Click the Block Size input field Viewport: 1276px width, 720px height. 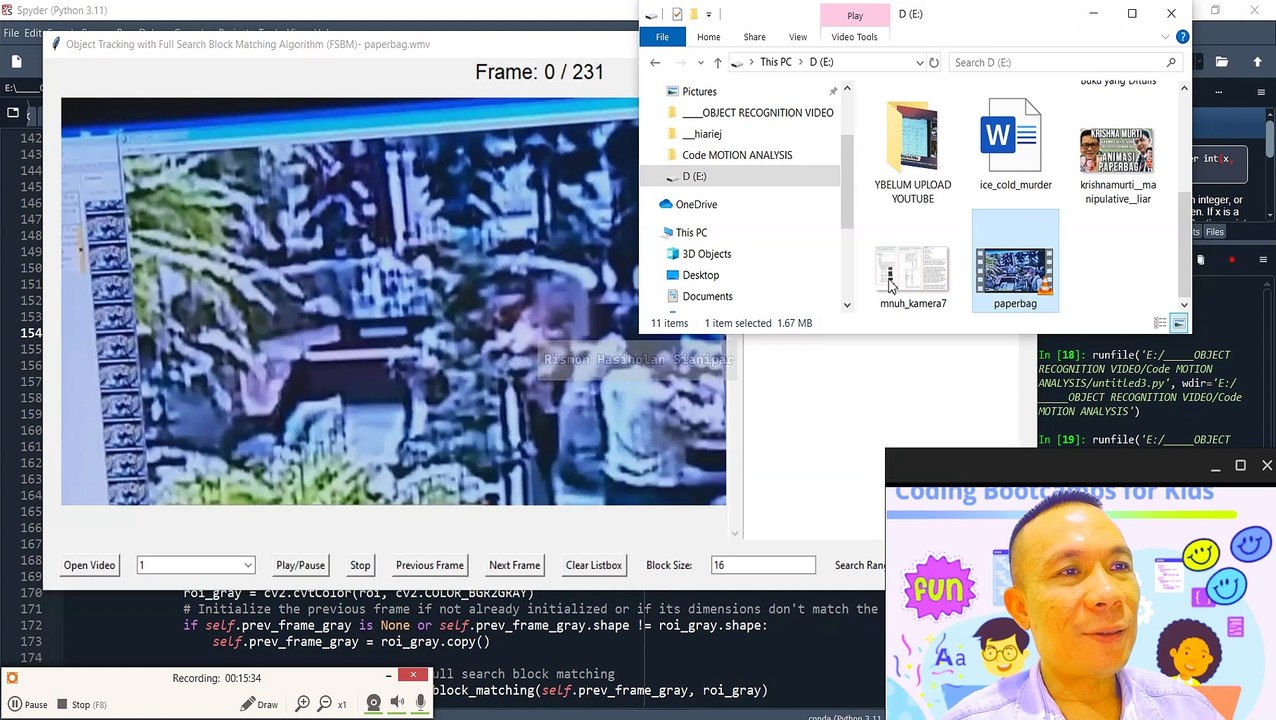click(763, 565)
